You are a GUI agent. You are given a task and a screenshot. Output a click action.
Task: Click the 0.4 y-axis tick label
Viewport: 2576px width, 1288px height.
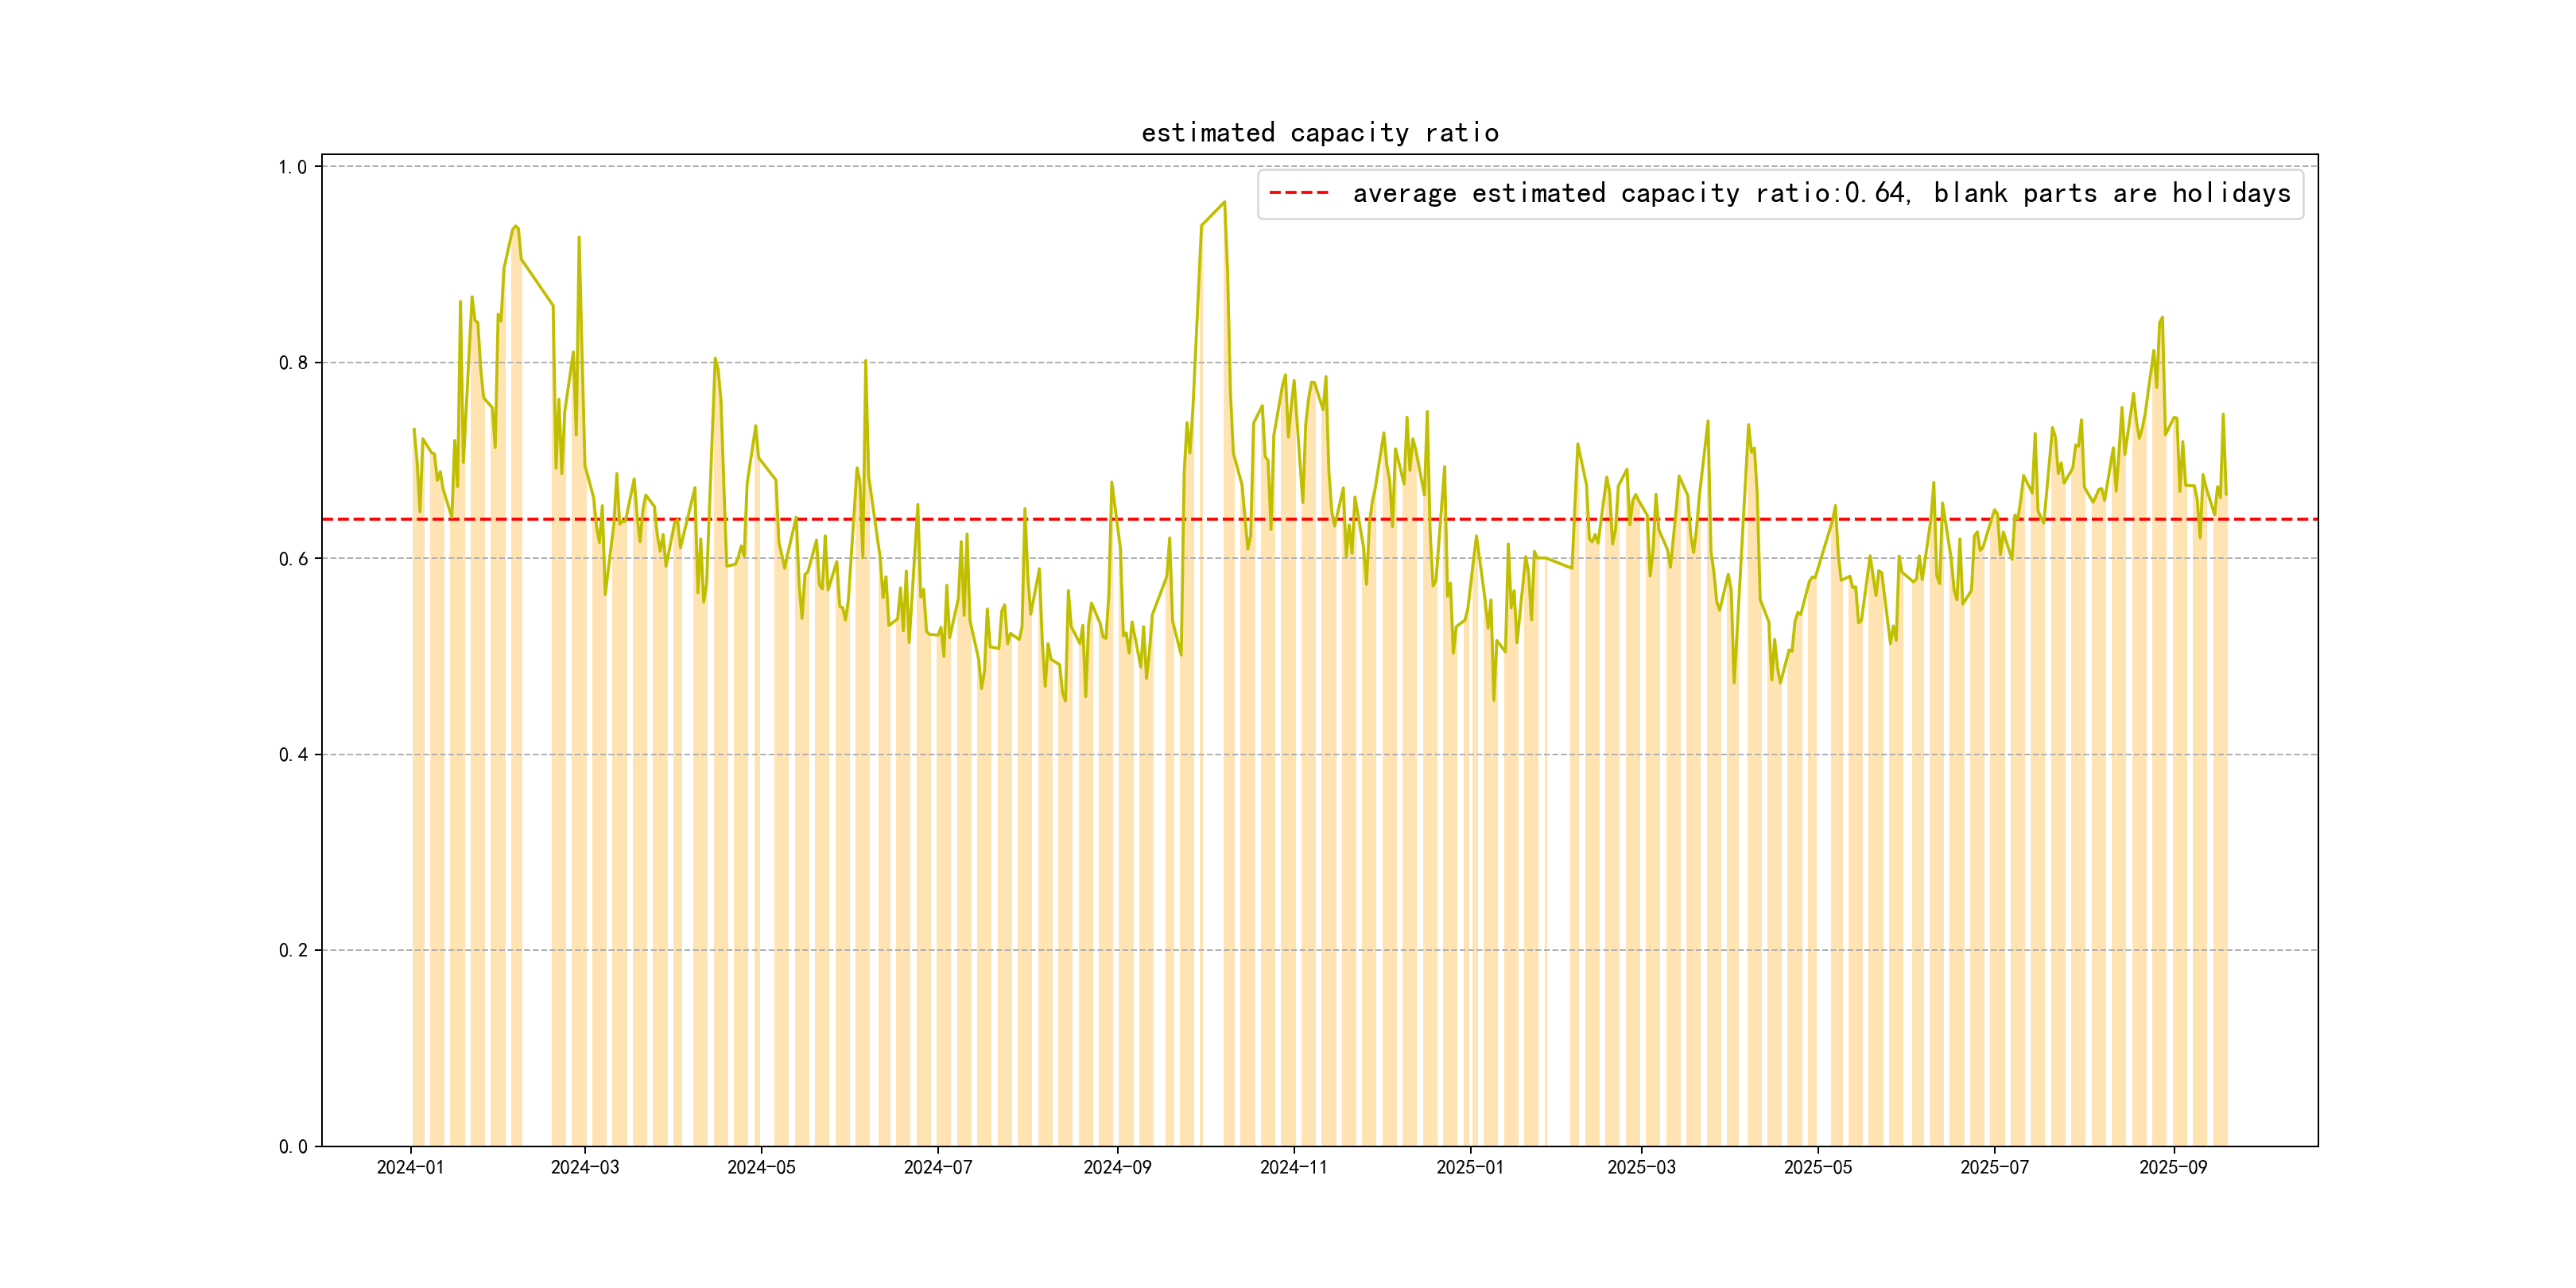292,755
